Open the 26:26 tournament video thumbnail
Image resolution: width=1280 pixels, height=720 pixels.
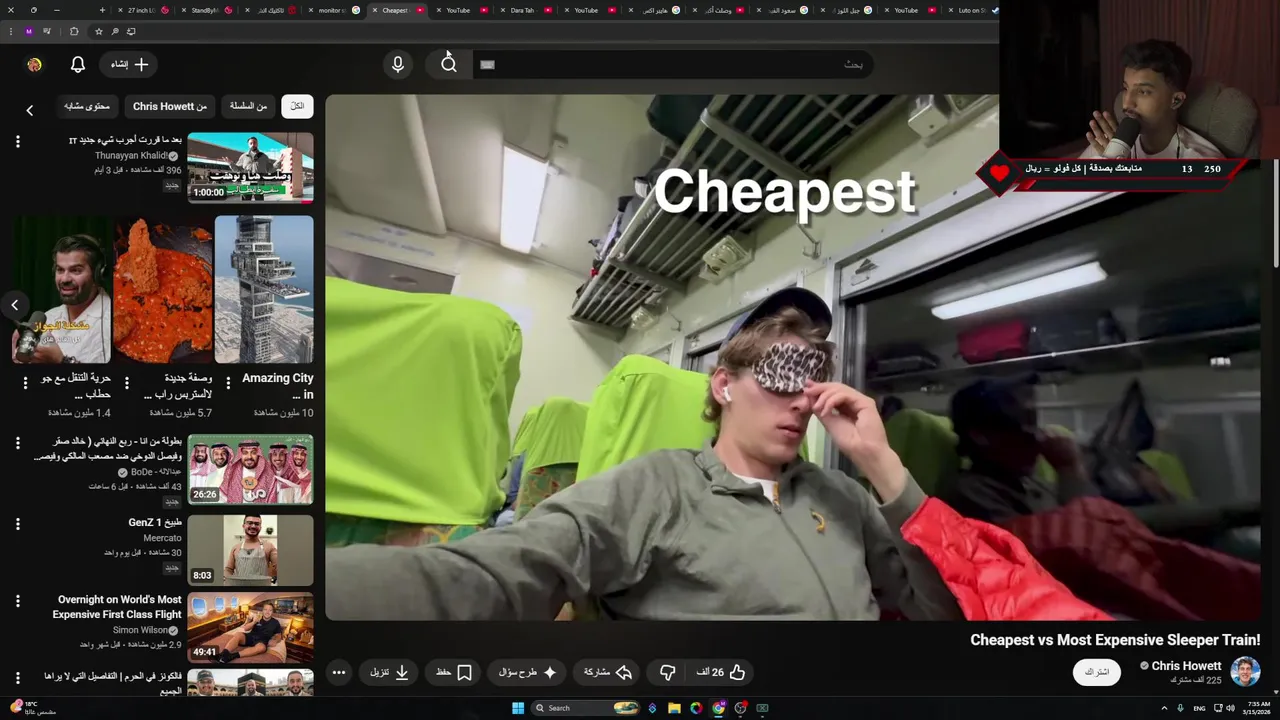click(250, 469)
